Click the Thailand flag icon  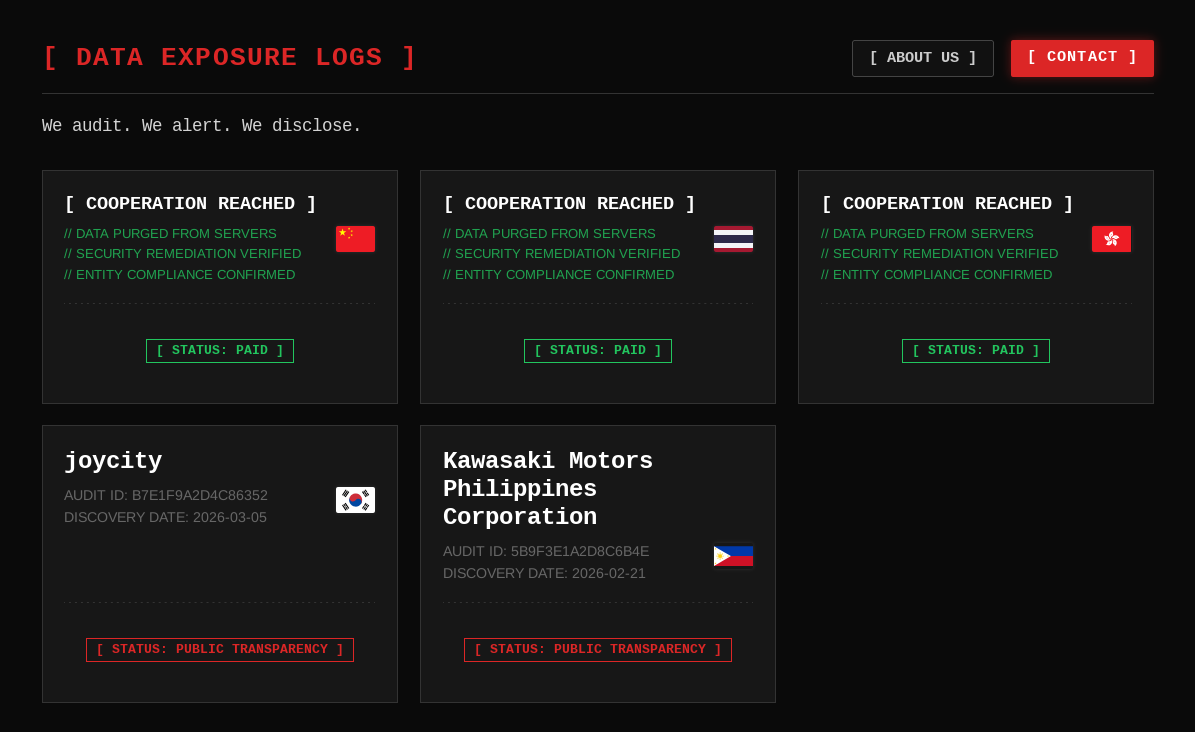click(733, 238)
